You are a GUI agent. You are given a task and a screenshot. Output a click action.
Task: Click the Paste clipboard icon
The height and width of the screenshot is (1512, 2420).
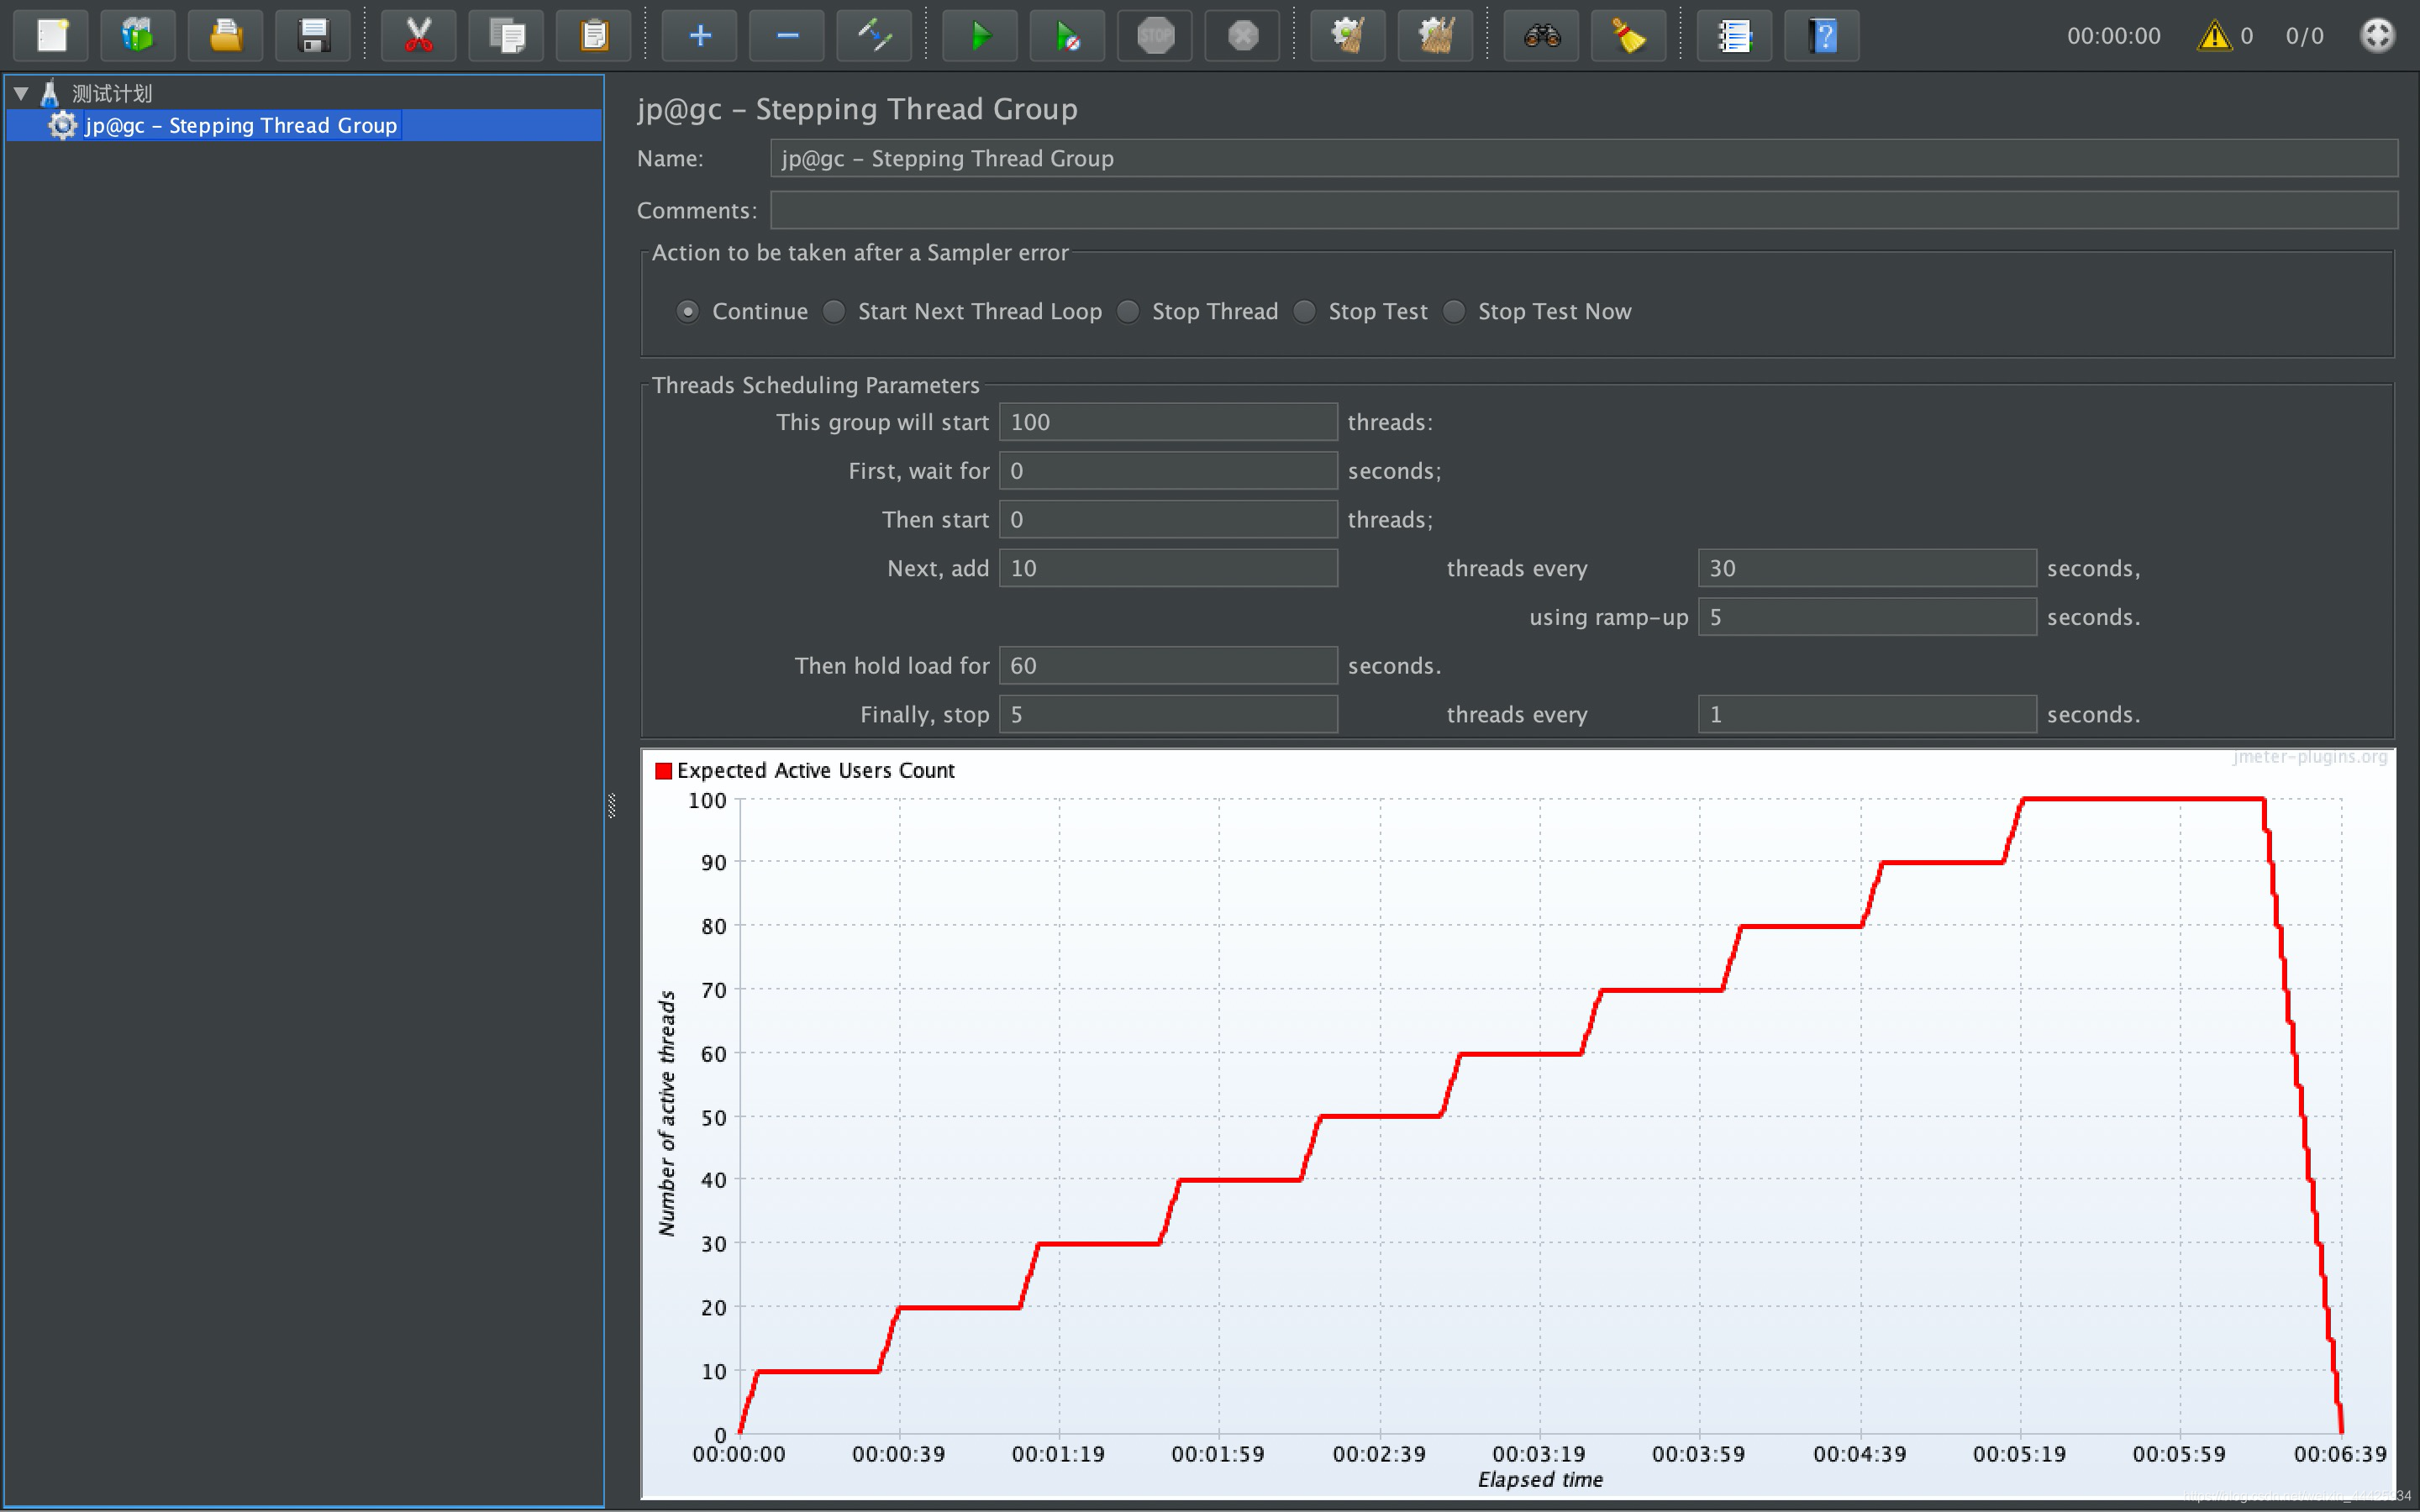tap(594, 36)
